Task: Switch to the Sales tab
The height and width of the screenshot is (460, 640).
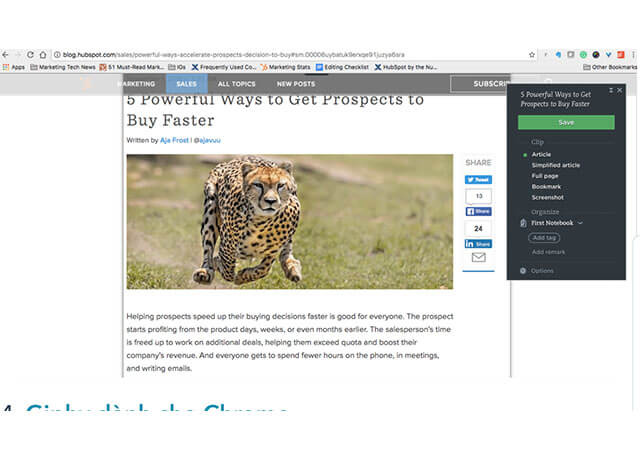Action: coord(187,84)
